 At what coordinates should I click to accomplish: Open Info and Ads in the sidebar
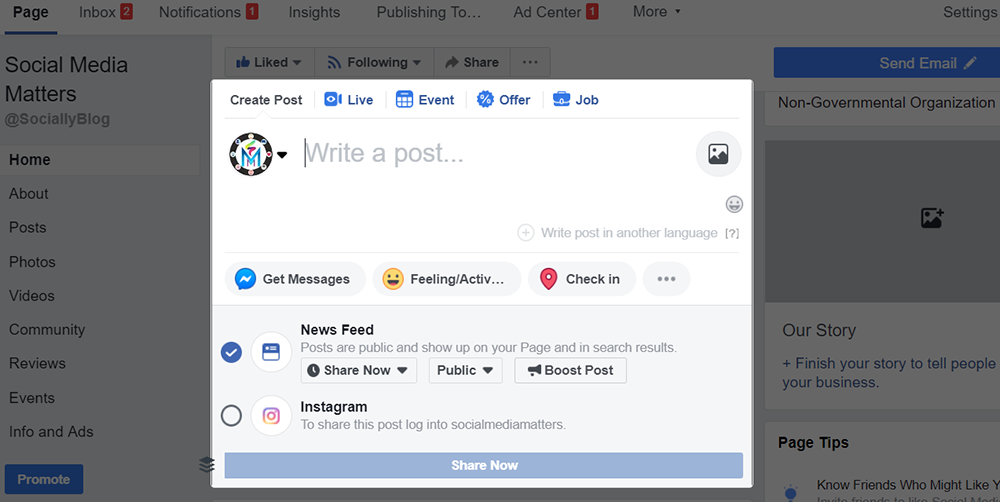[51, 432]
